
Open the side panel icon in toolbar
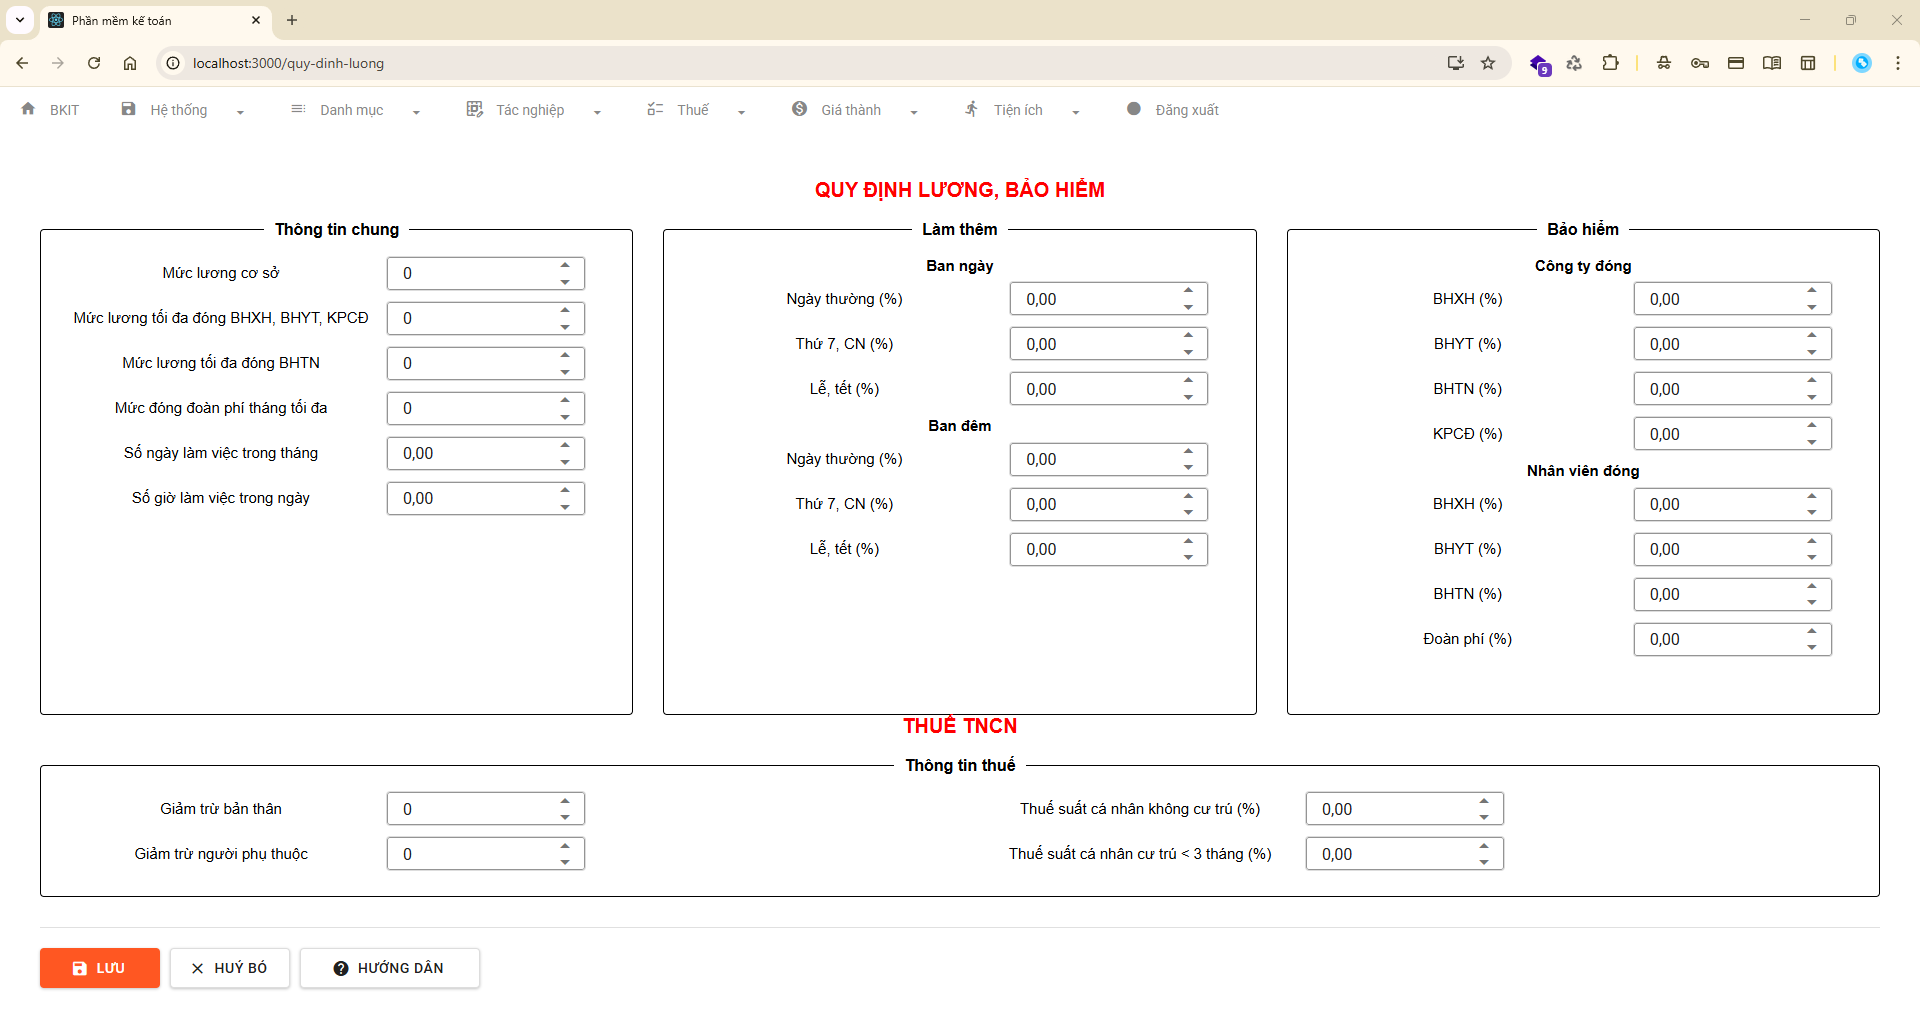(1808, 63)
